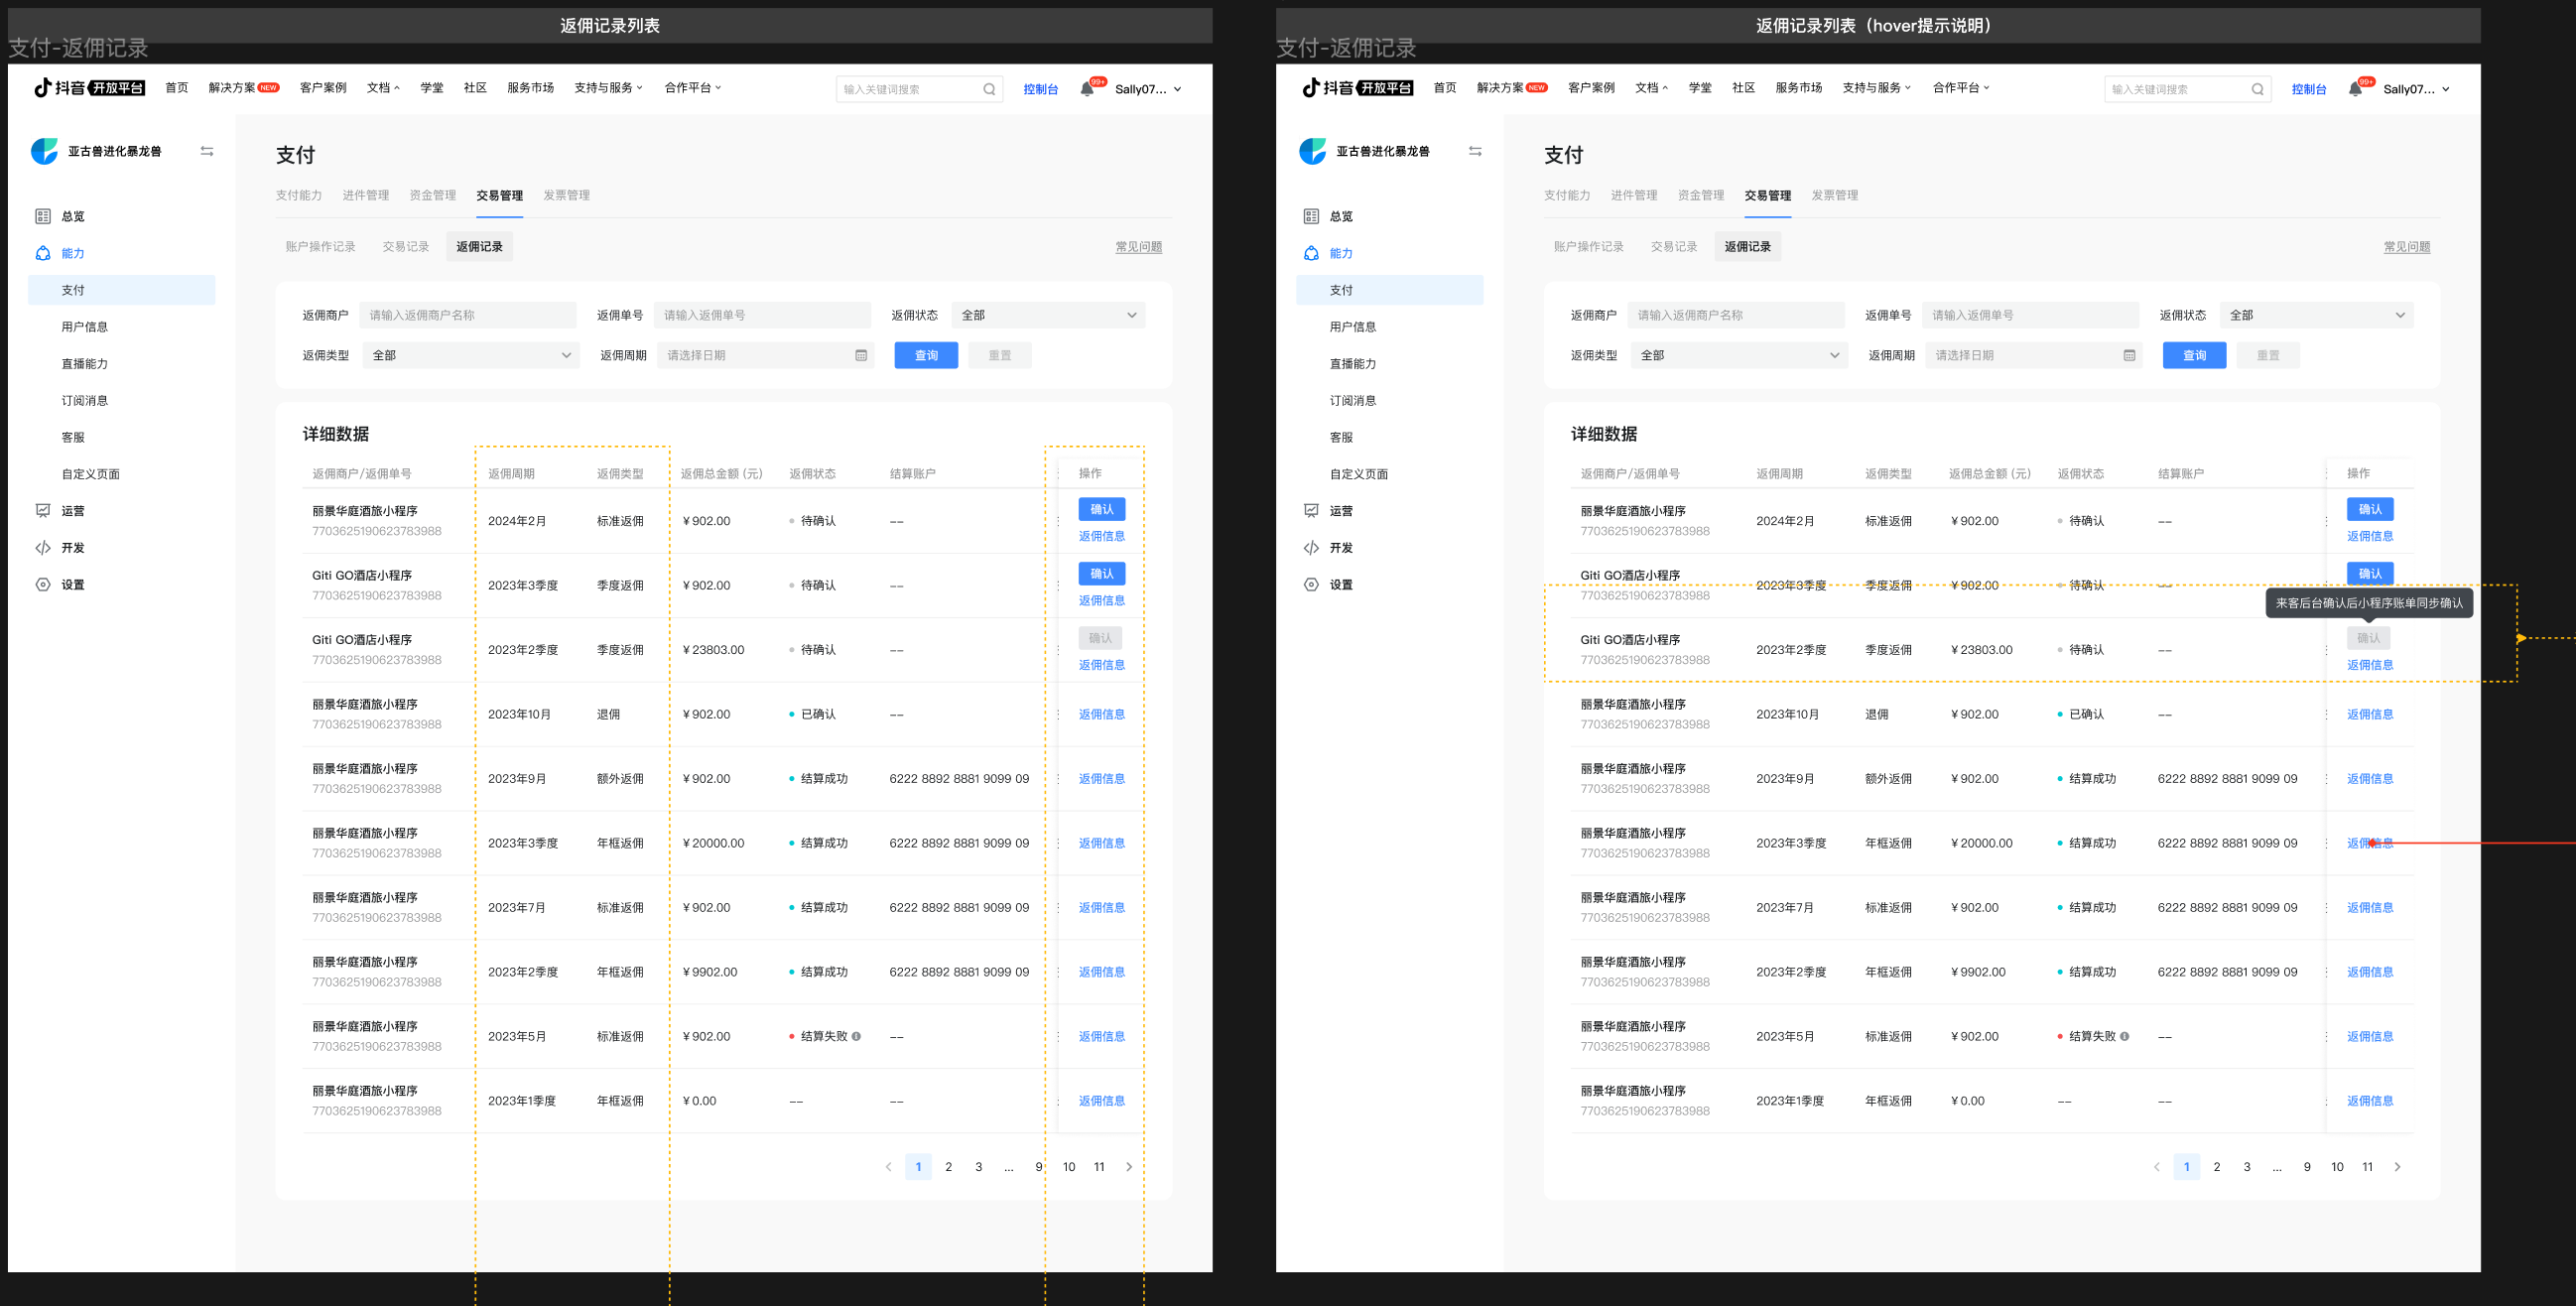Click the 抖音开放平台 logo in left mockup
This screenshot has width=2576, height=1306.
tap(89, 88)
